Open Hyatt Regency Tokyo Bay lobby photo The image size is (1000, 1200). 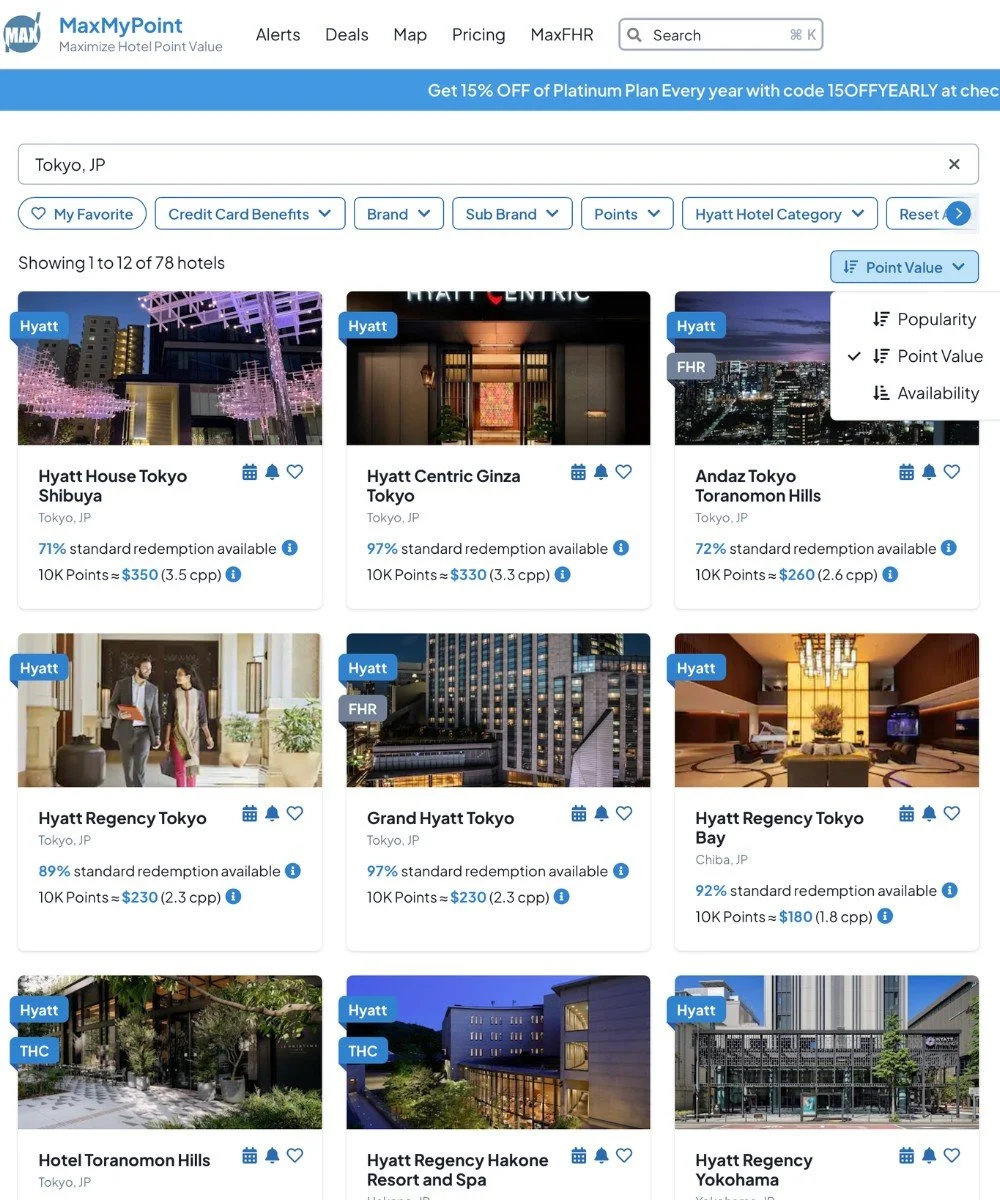click(x=827, y=710)
